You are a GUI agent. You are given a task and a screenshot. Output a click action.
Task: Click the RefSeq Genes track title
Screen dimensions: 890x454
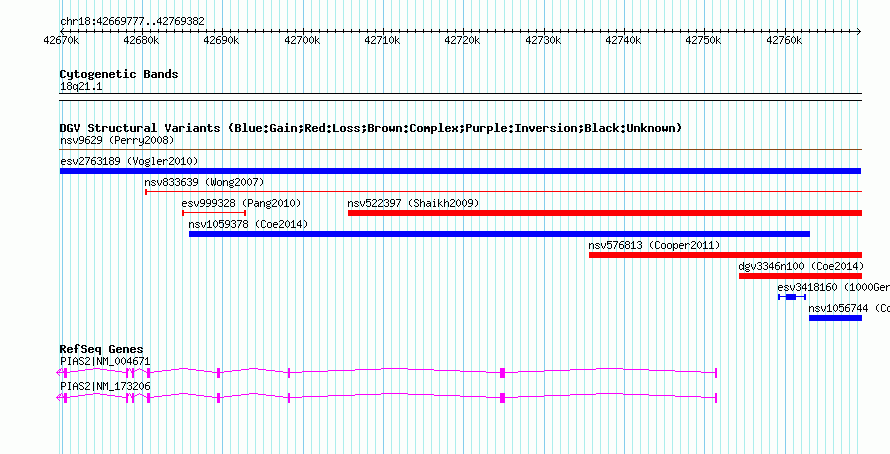click(101, 349)
